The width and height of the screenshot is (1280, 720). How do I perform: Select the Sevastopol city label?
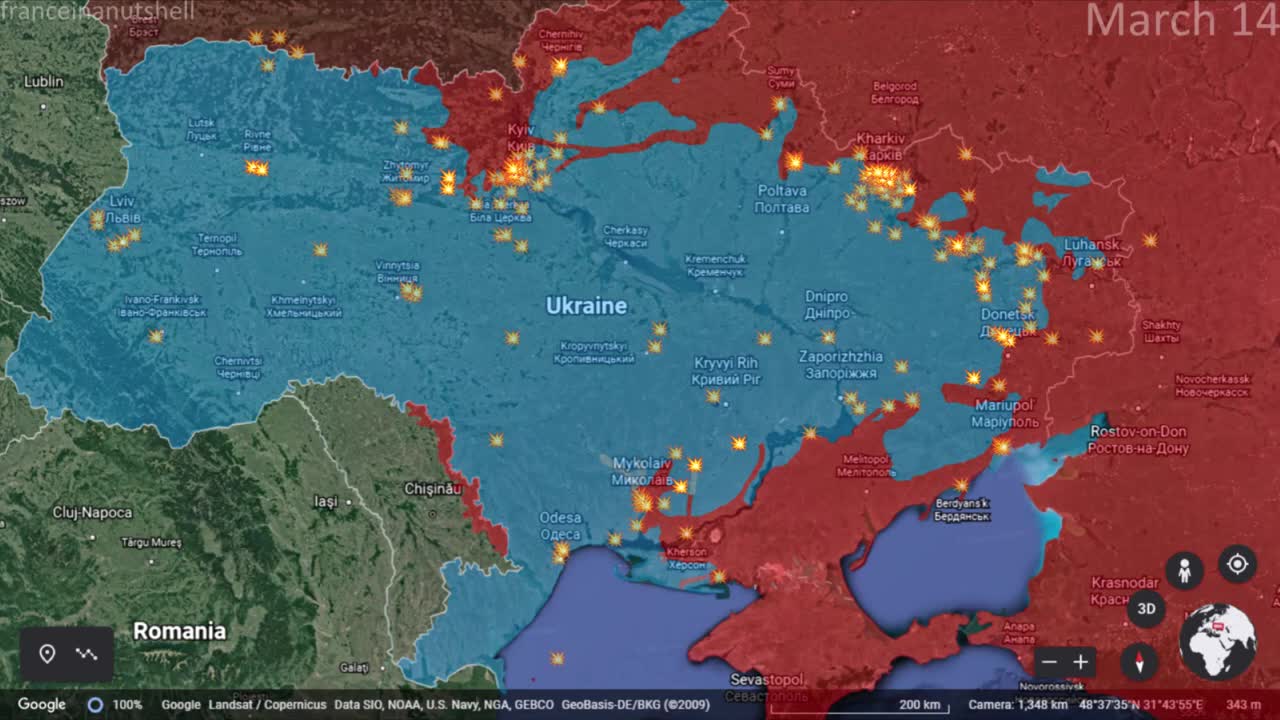point(766,686)
